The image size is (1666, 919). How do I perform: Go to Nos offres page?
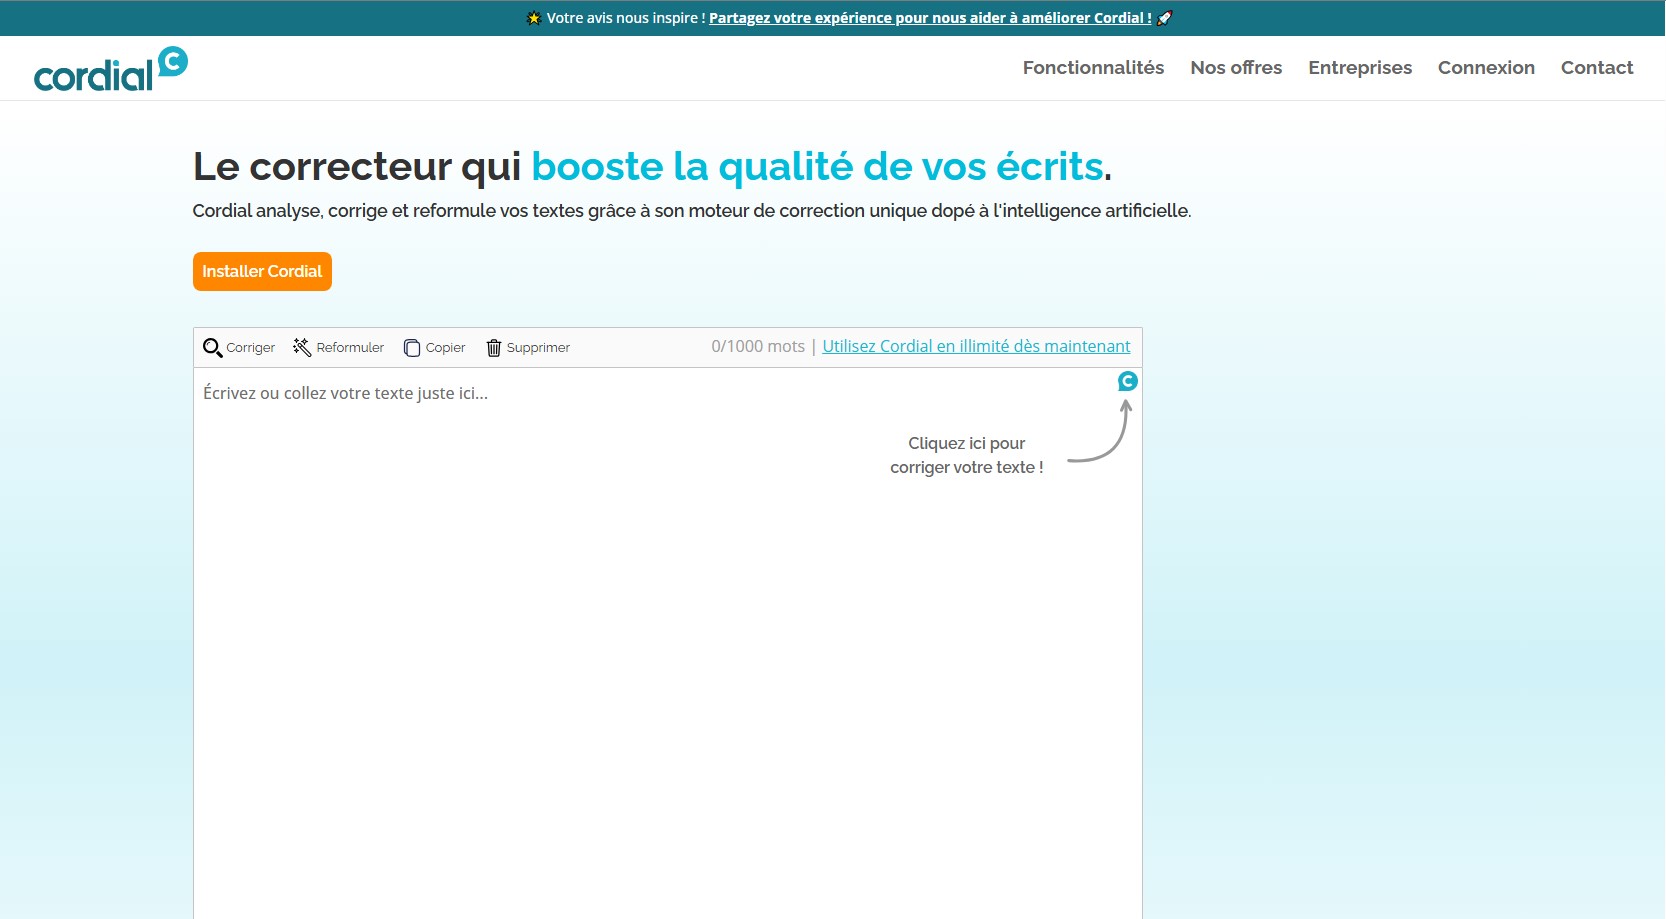tap(1236, 68)
